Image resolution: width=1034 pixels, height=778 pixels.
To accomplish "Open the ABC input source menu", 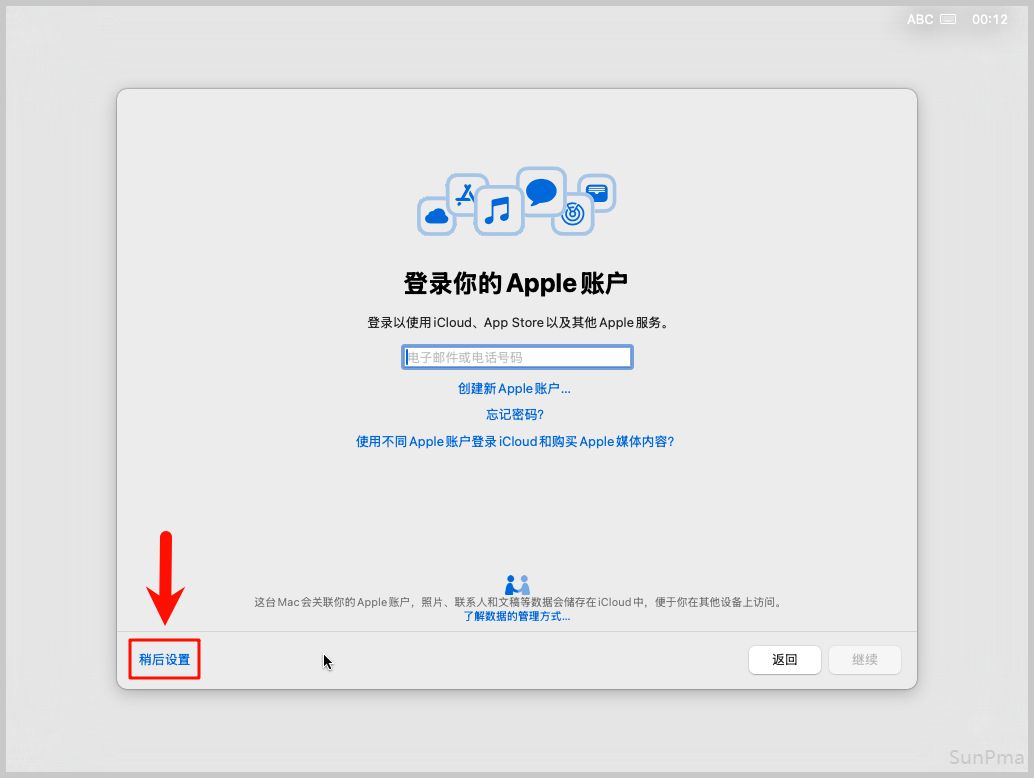I will 919,19.
